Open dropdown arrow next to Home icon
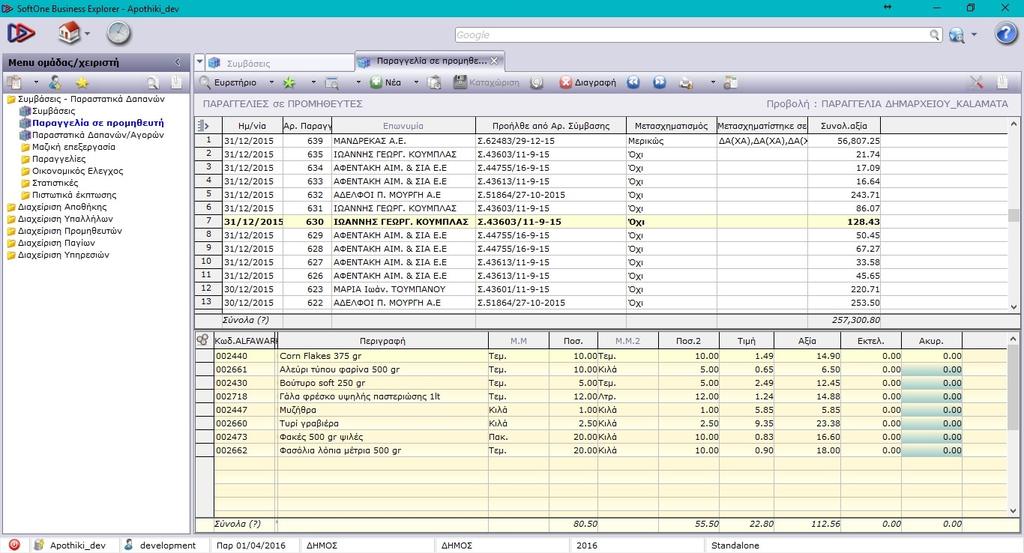This screenshot has height=553, width=1024. 88,34
